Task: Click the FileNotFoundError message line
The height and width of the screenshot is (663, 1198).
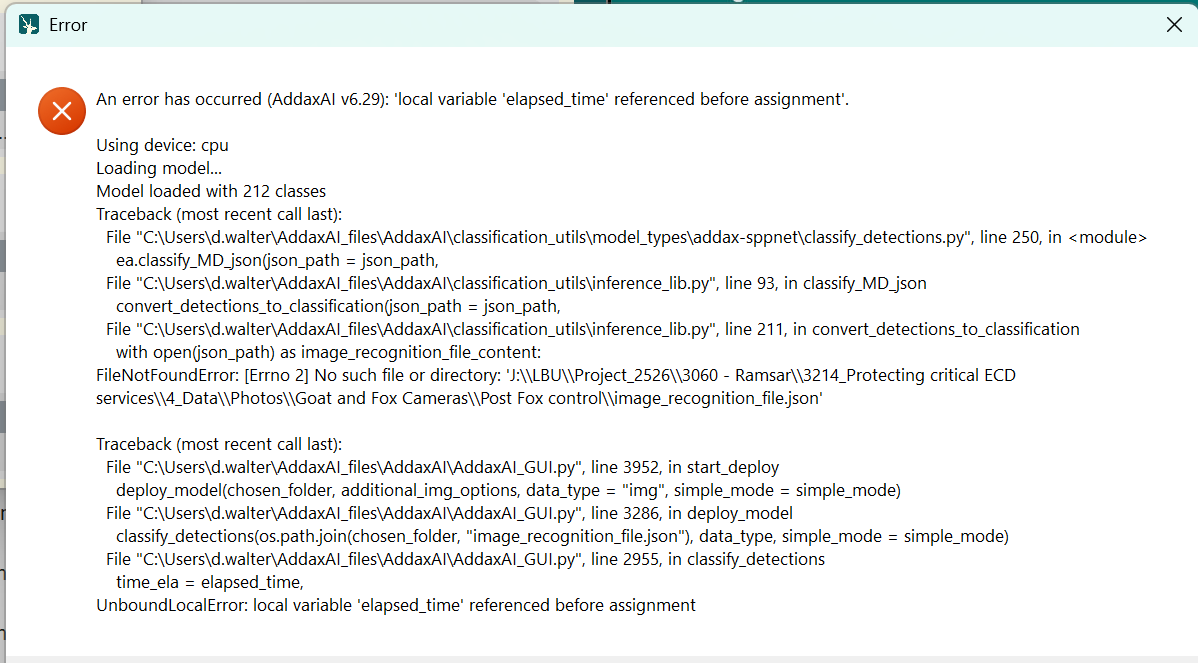Action: 555,375
